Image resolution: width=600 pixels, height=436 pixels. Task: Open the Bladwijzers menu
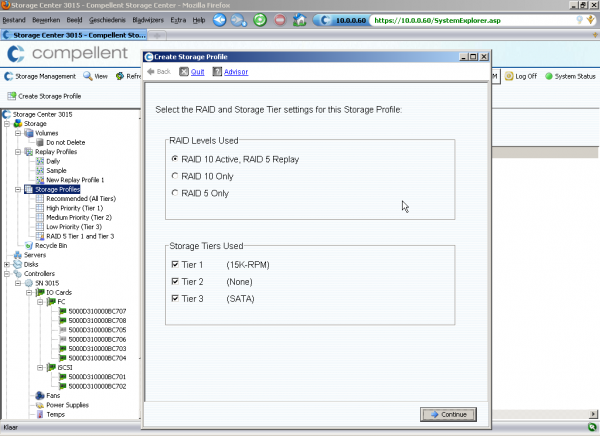point(146,20)
